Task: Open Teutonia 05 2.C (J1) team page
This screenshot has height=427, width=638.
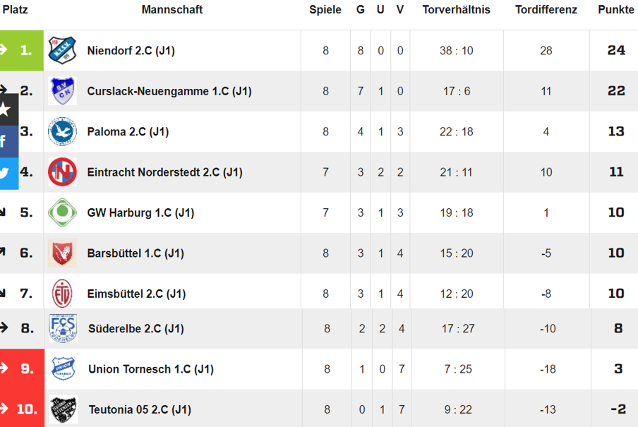Action: [x=140, y=410]
